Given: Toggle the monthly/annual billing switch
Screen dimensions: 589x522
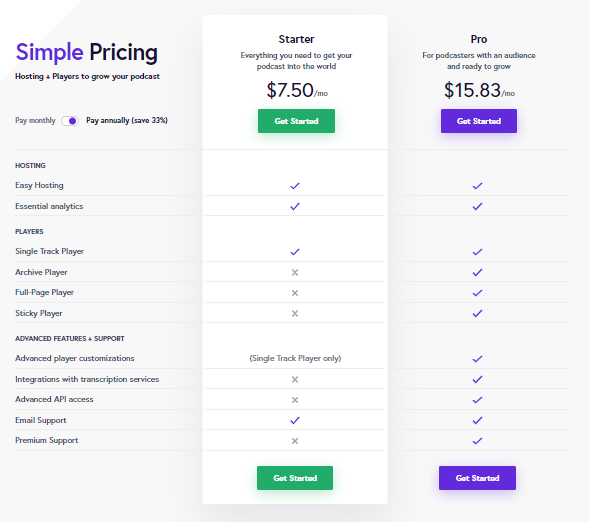Looking at the screenshot, I should (70, 121).
